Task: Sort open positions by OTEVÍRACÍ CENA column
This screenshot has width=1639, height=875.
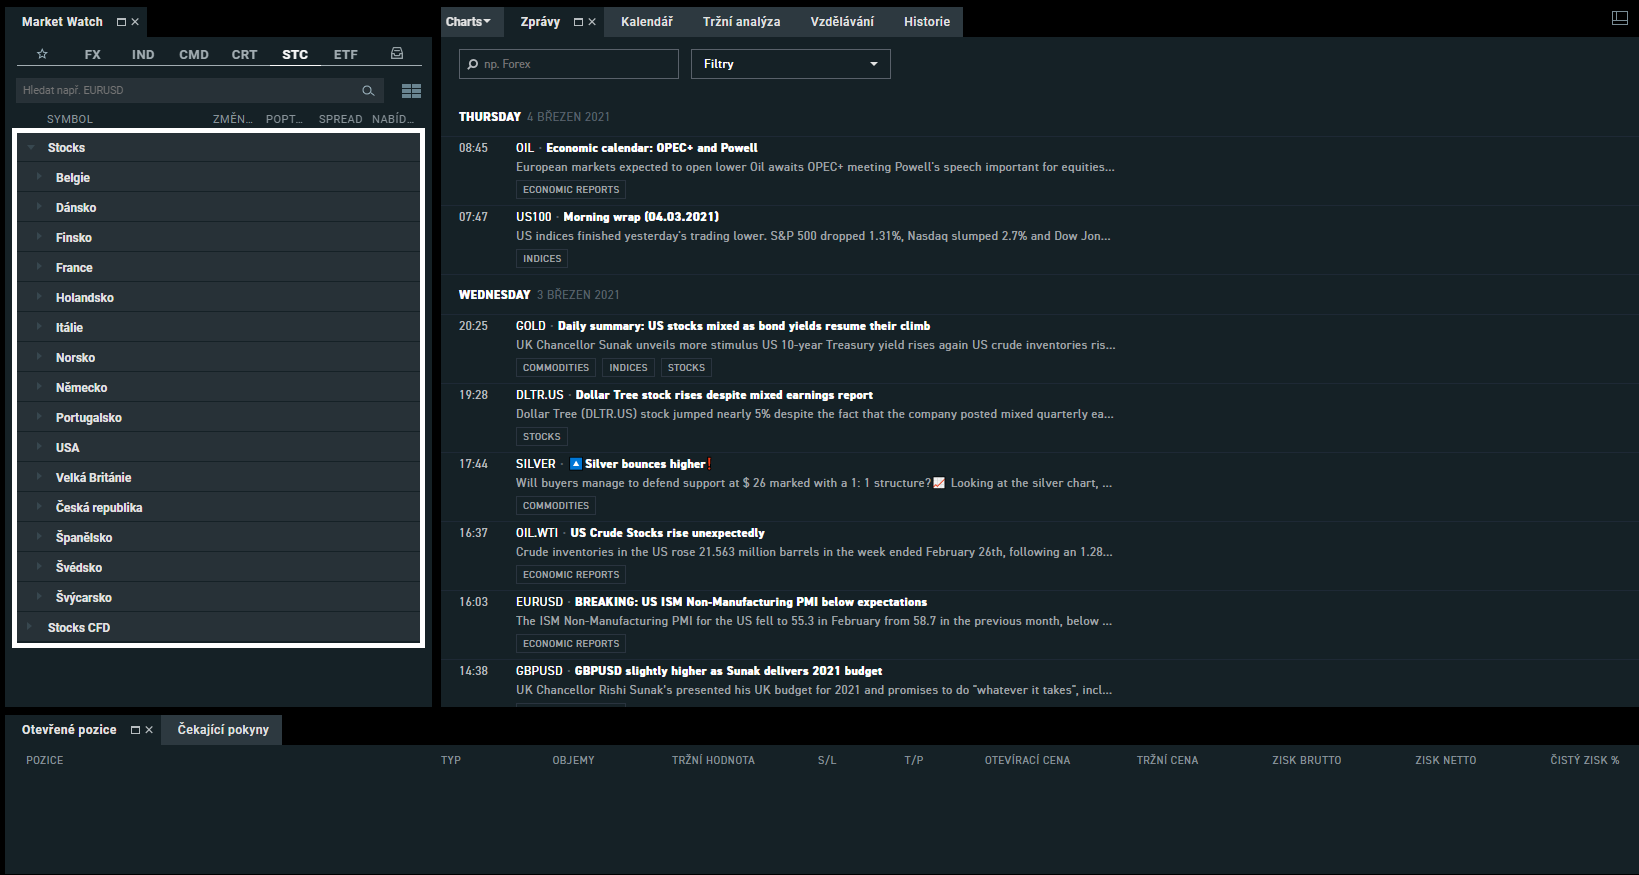Action: coord(1027,761)
